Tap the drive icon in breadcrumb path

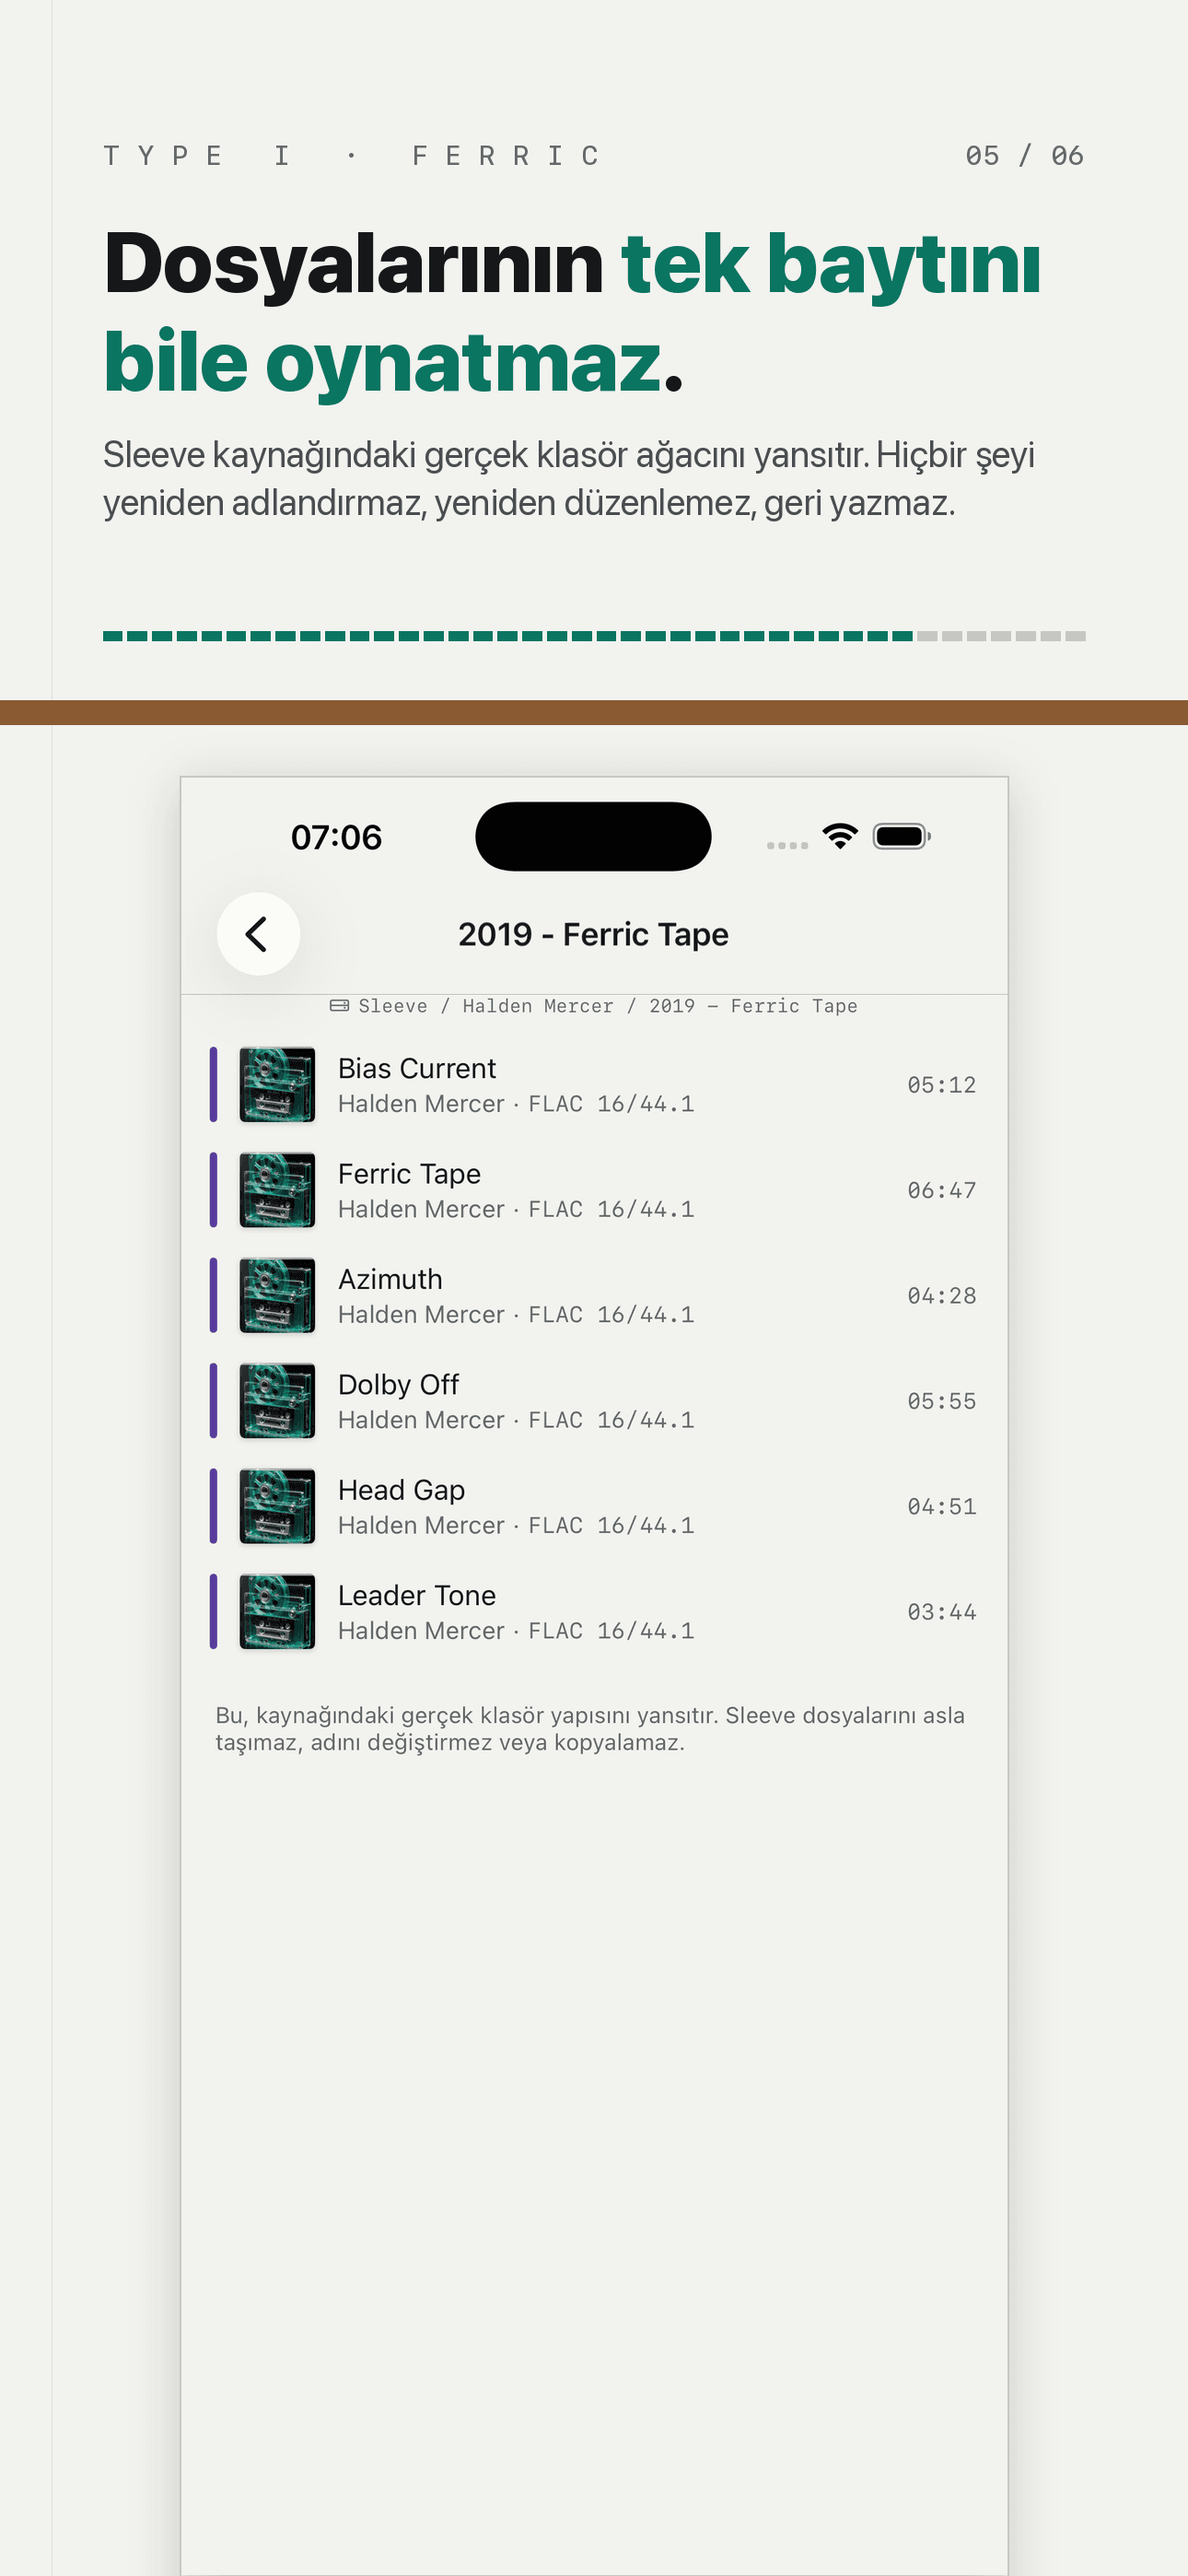point(340,1006)
